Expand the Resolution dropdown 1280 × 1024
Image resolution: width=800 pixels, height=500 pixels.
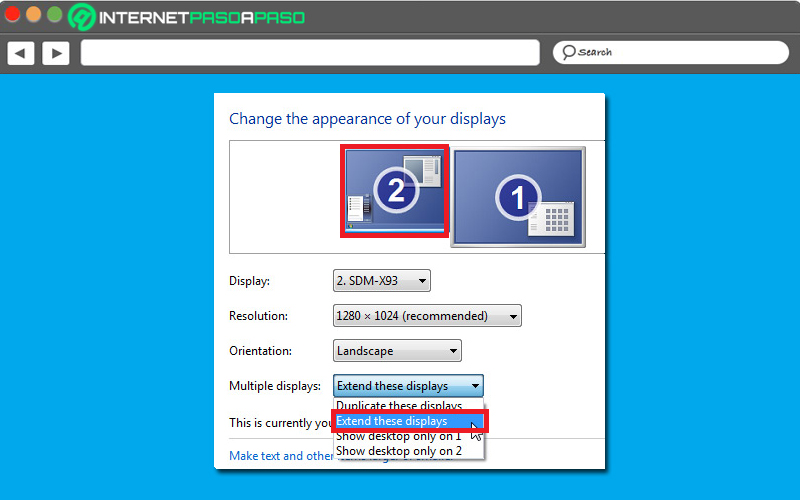[427, 316]
